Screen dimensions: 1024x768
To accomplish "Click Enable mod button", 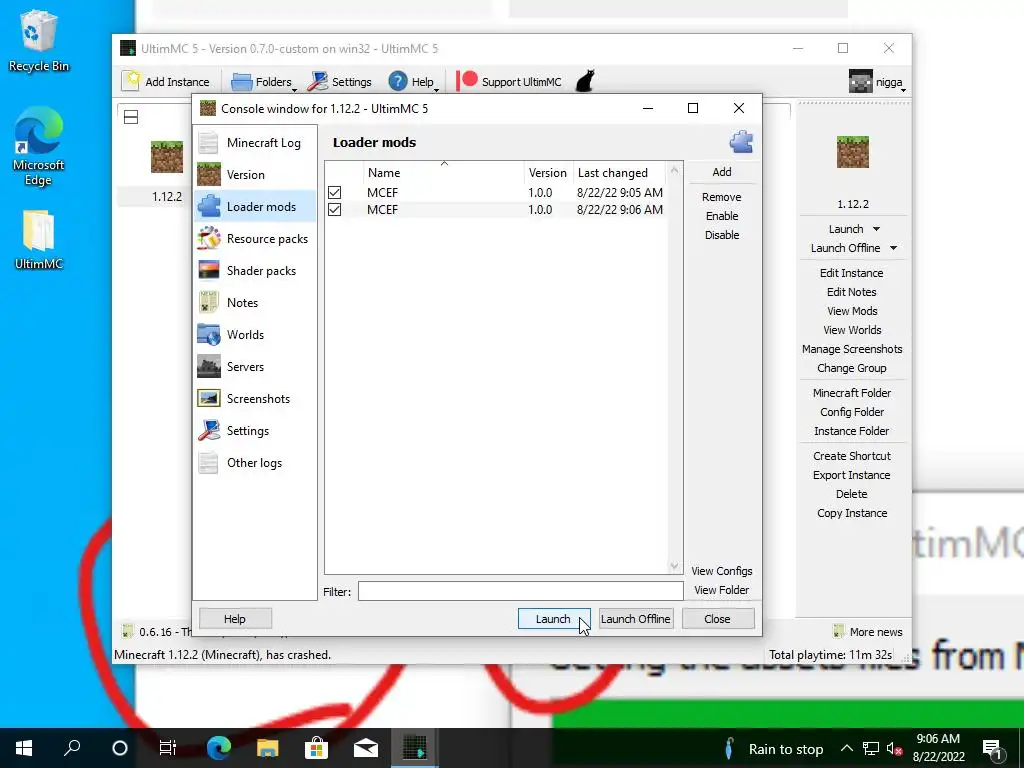I will [x=722, y=216].
